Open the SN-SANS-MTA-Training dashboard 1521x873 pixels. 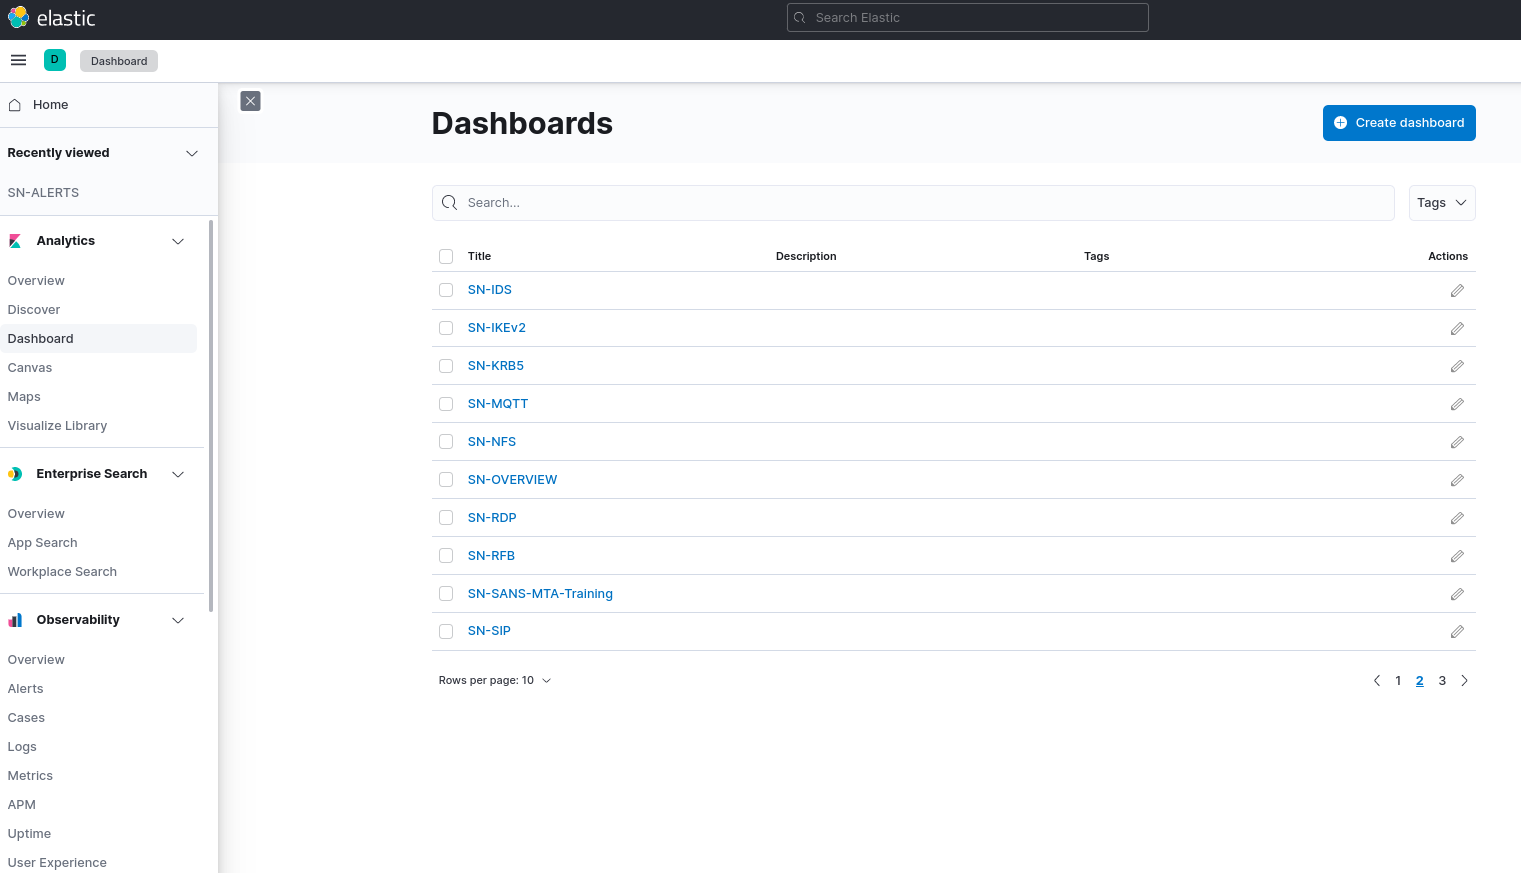coord(540,594)
